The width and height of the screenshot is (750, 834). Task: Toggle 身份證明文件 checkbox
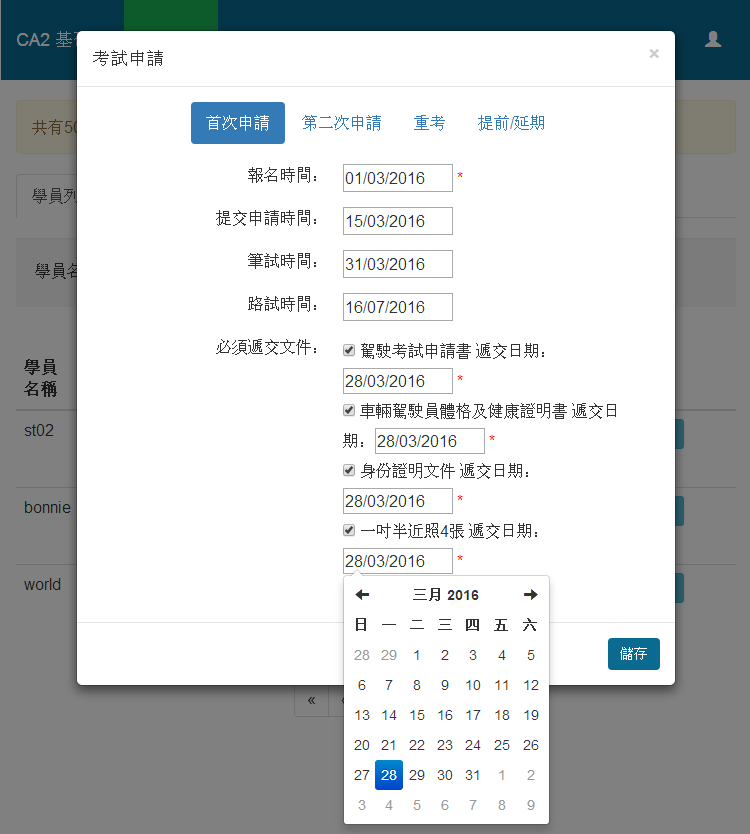[349, 471]
